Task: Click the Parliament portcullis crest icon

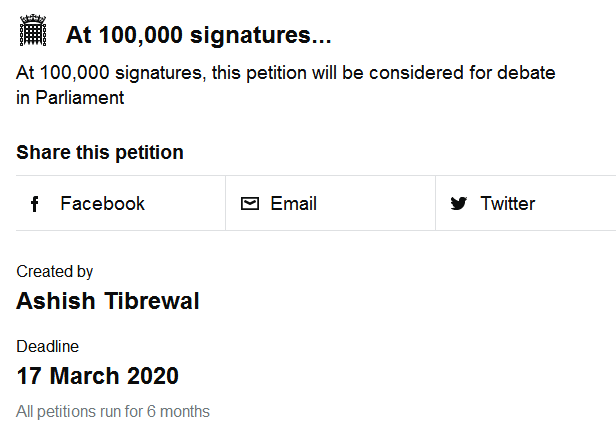Action: [33, 30]
